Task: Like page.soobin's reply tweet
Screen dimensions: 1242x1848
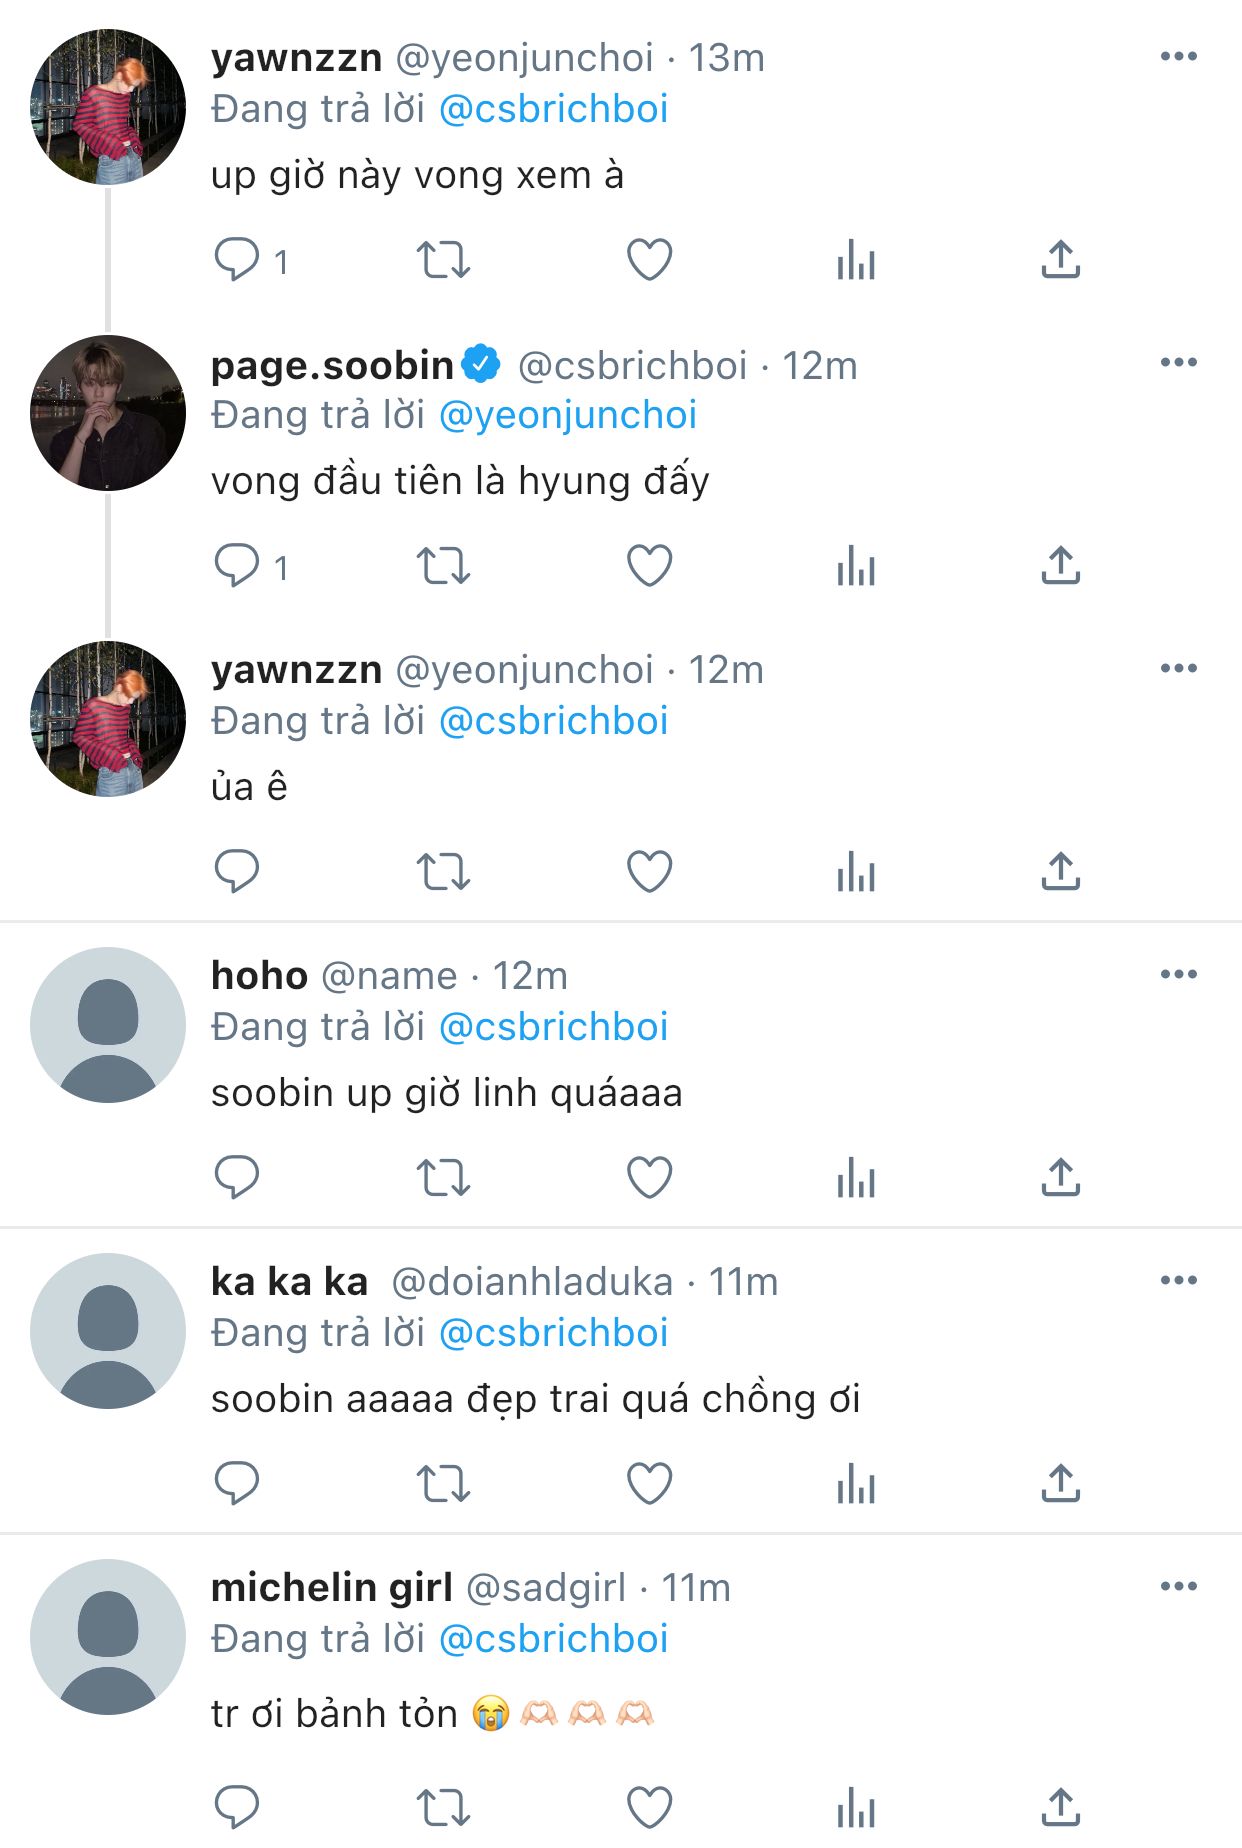Action: click(649, 566)
